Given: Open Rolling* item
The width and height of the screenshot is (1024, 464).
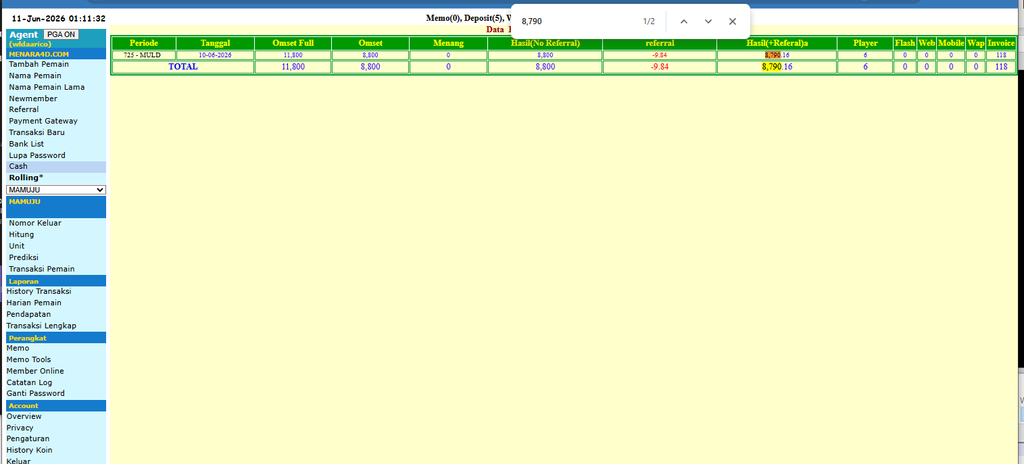Looking at the screenshot, I should [26, 178].
